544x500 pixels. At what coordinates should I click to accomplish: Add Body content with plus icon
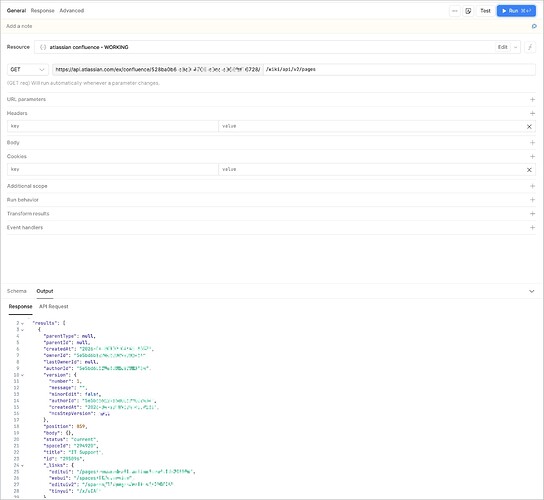(x=532, y=143)
